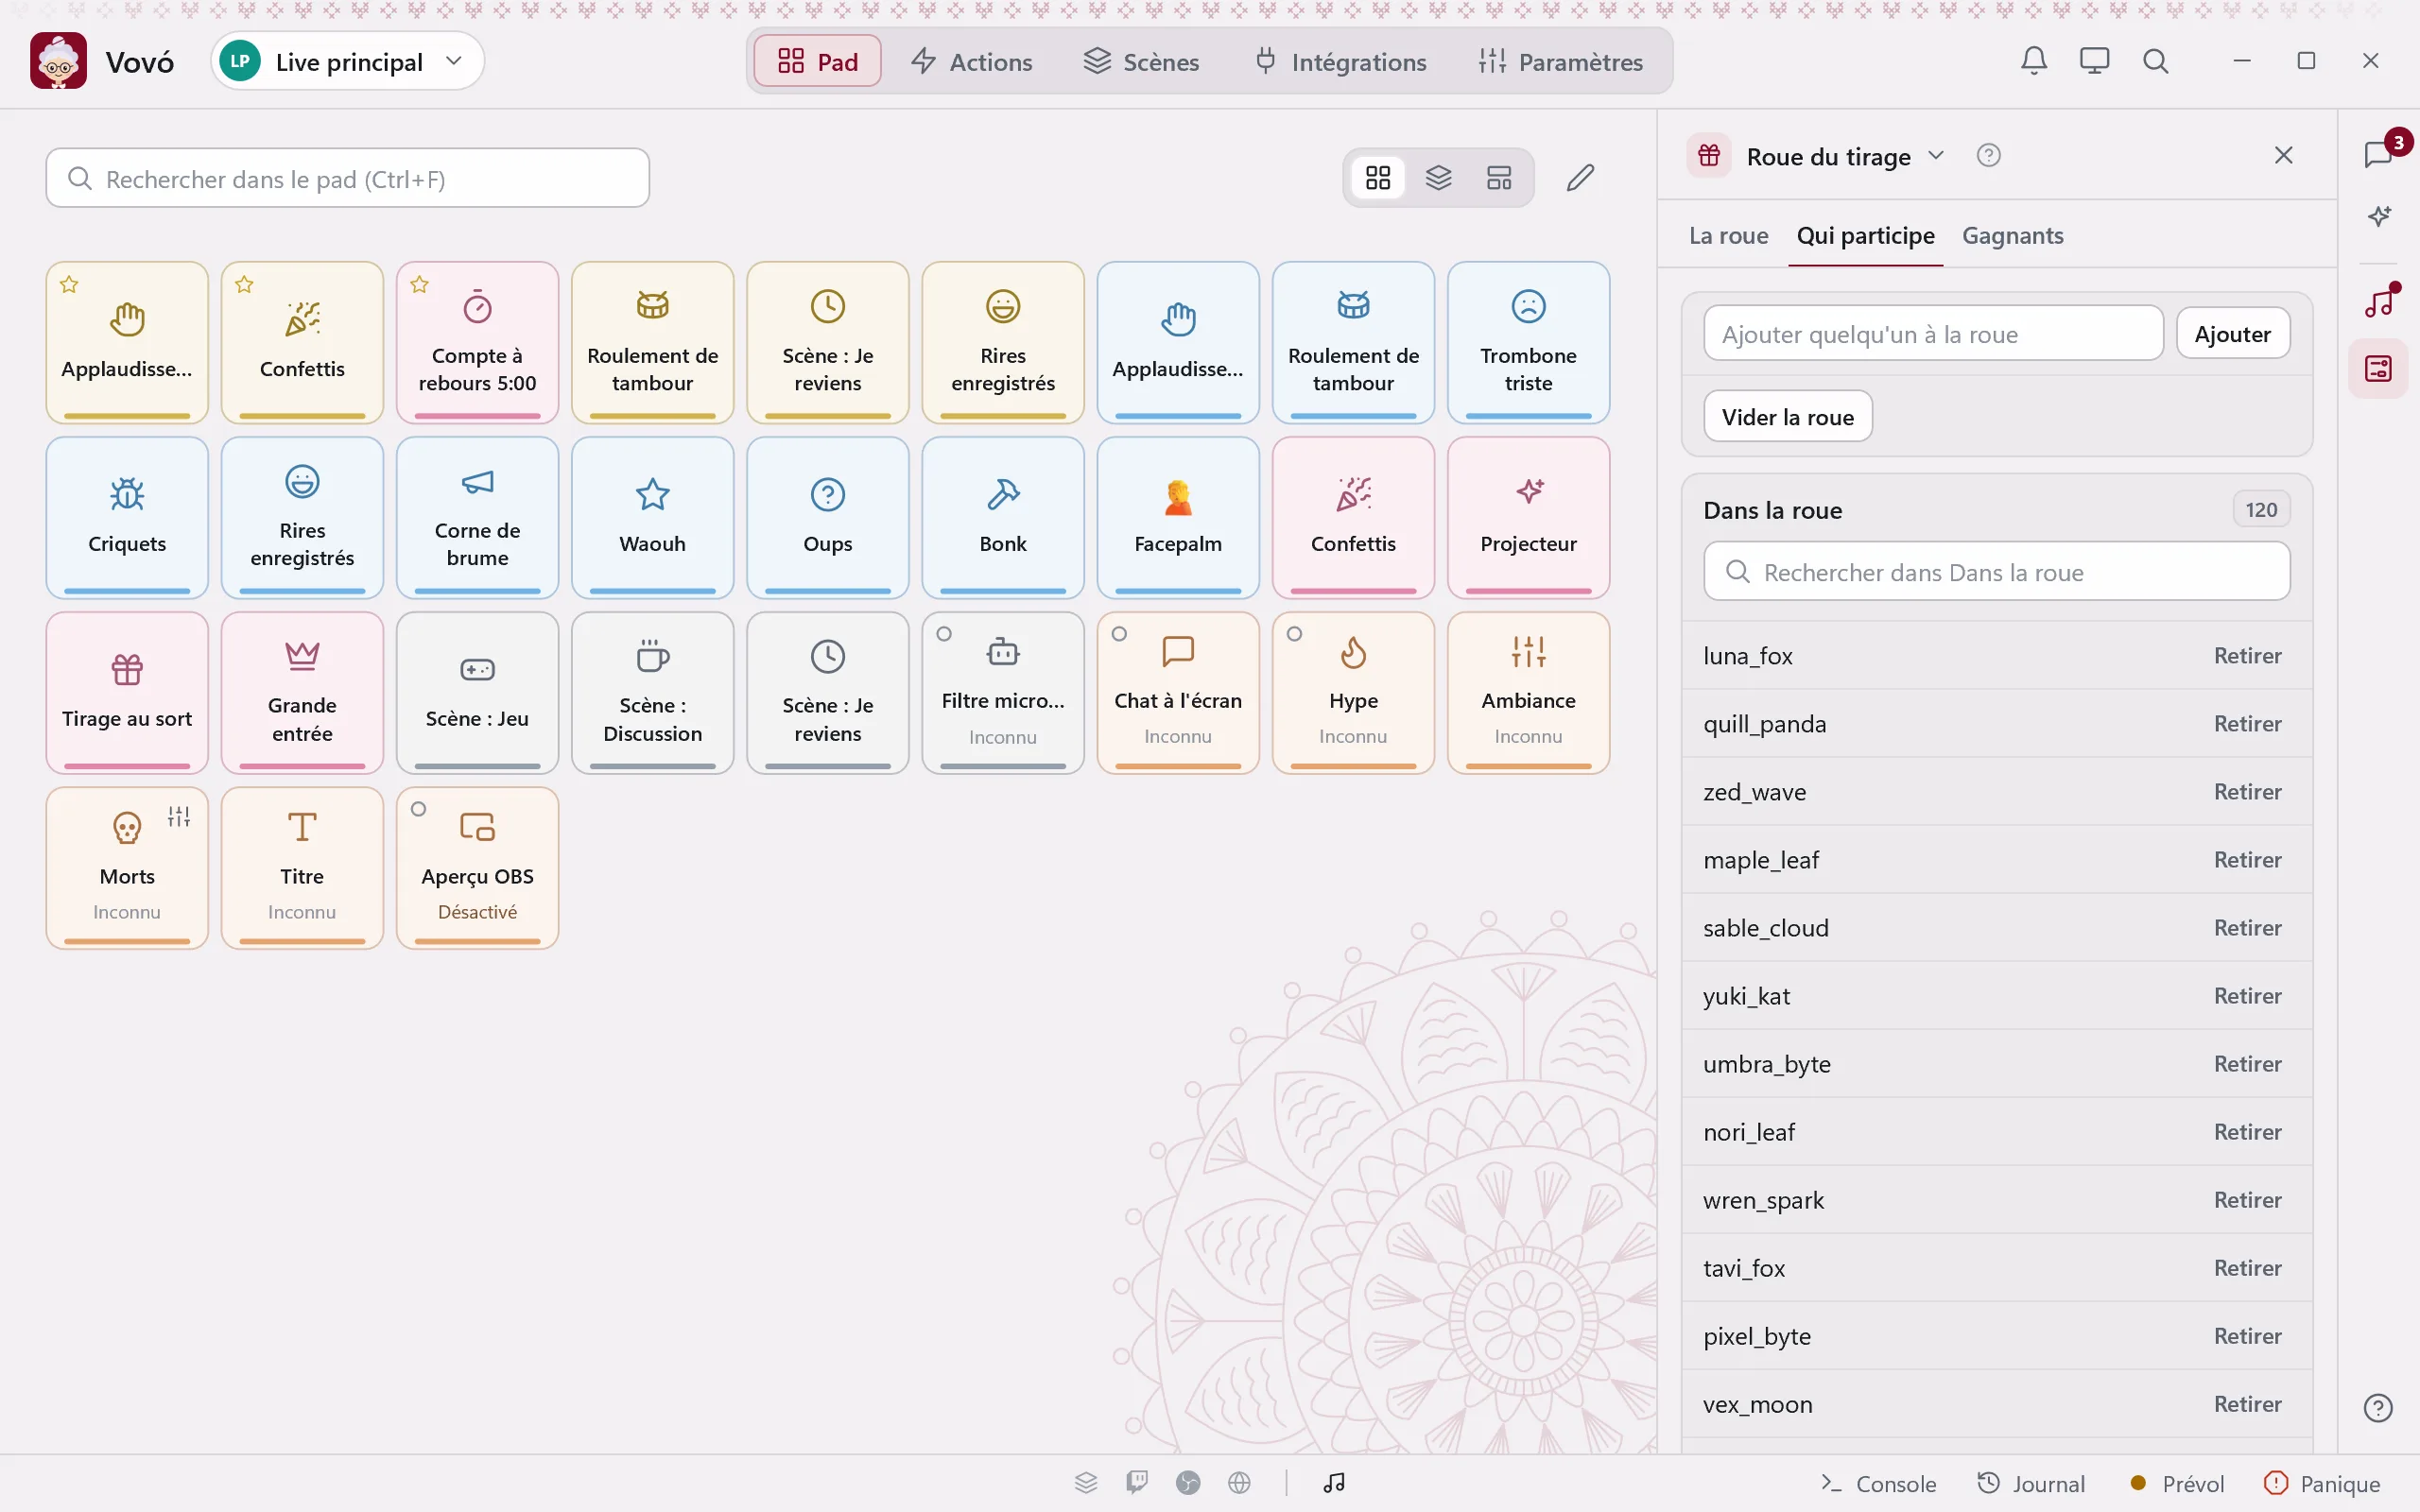Switch pad to stacked rows view icon
The width and height of the screenshot is (2420, 1512).
point(1499,178)
